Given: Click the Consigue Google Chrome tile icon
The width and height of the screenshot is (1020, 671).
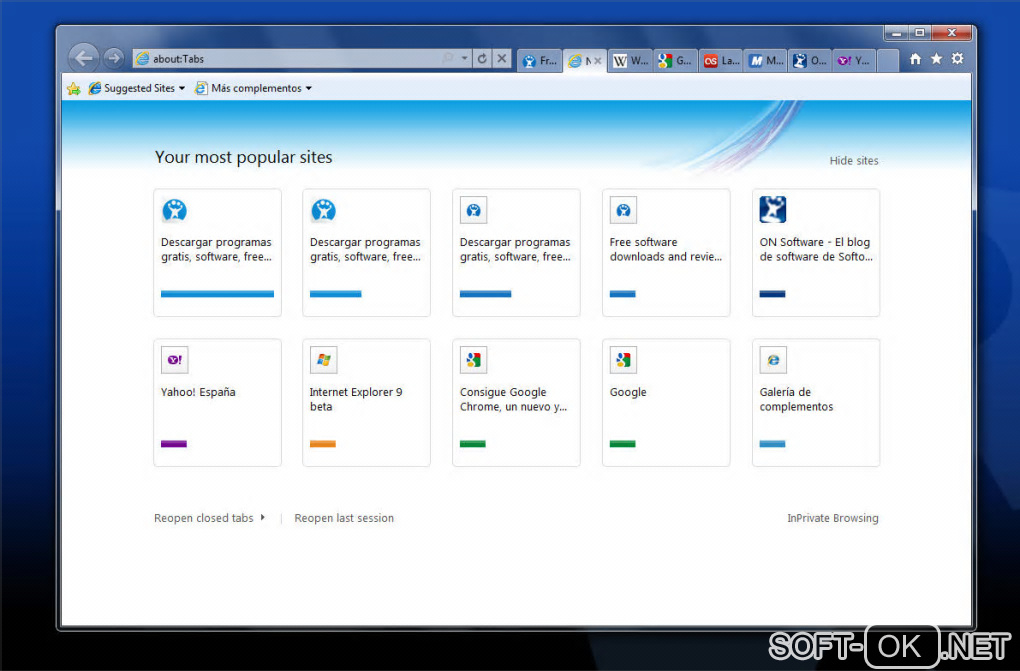Looking at the screenshot, I should pyautogui.click(x=474, y=360).
